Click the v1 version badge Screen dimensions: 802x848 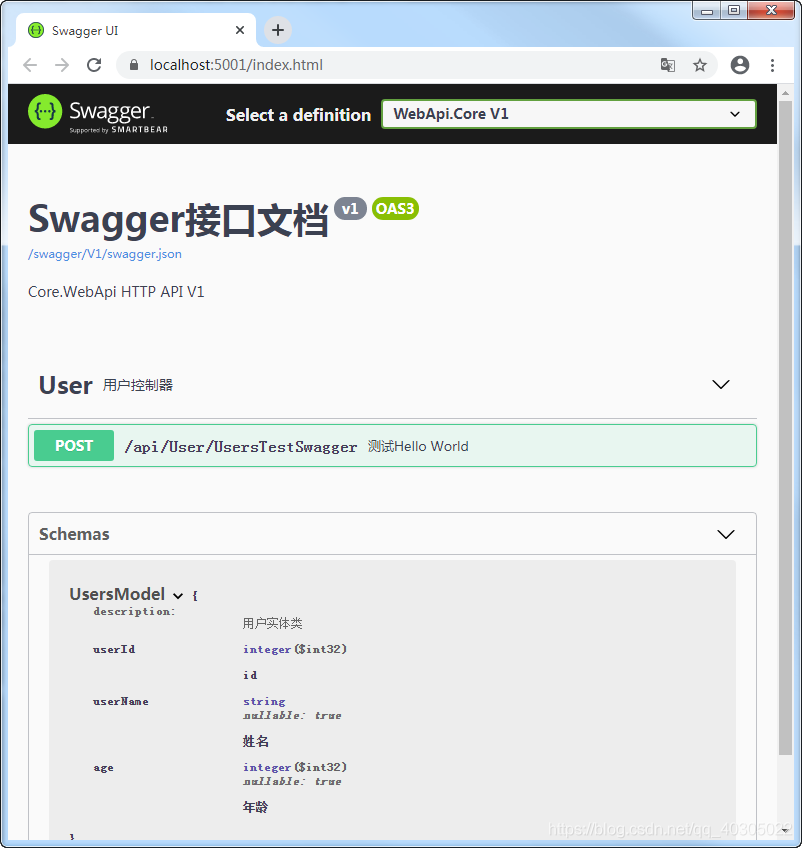pos(350,209)
